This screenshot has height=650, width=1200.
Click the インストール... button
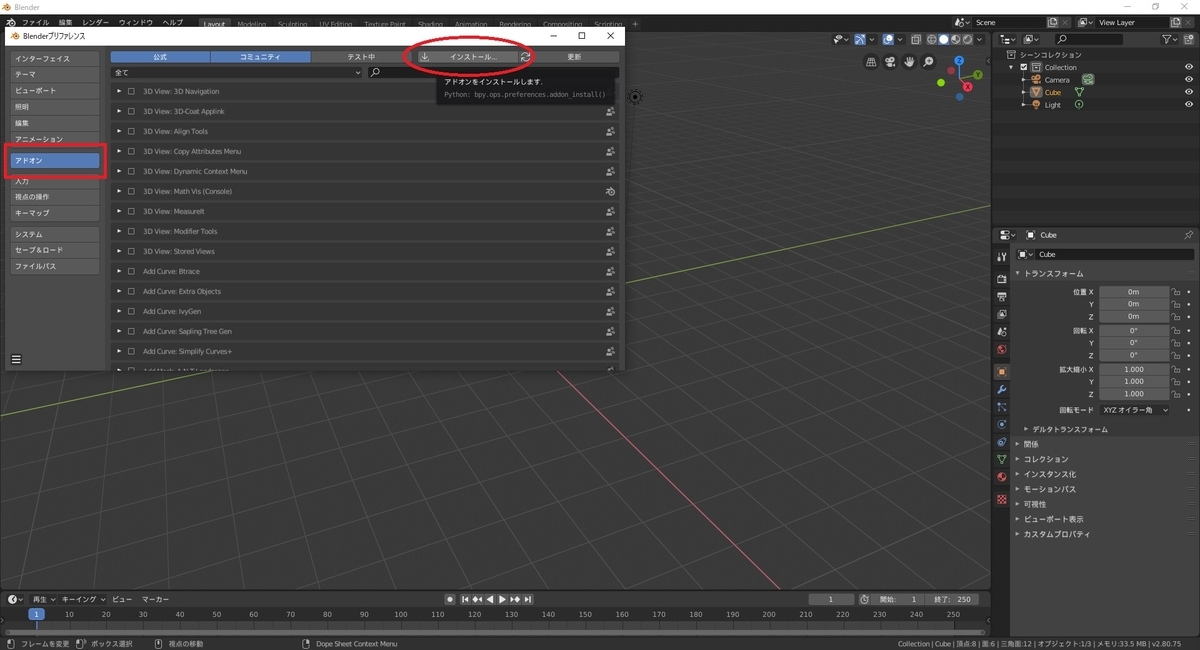click(467, 57)
